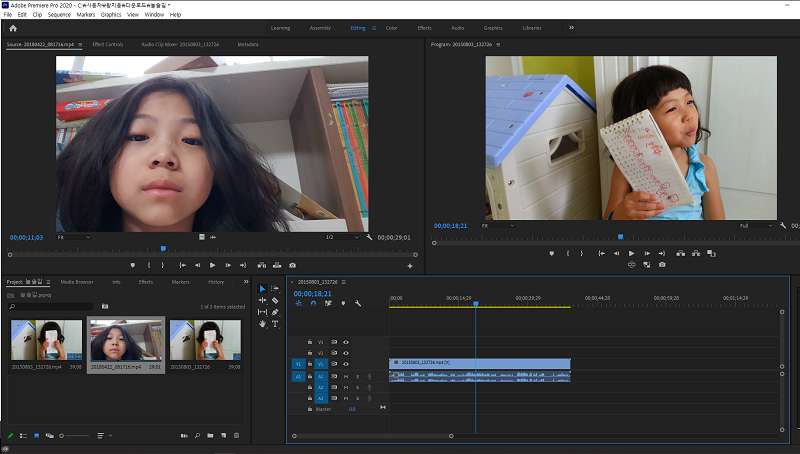This screenshot has width=800, height=454.
Task: Click Source monitor playhead marker
Action: click(163, 248)
